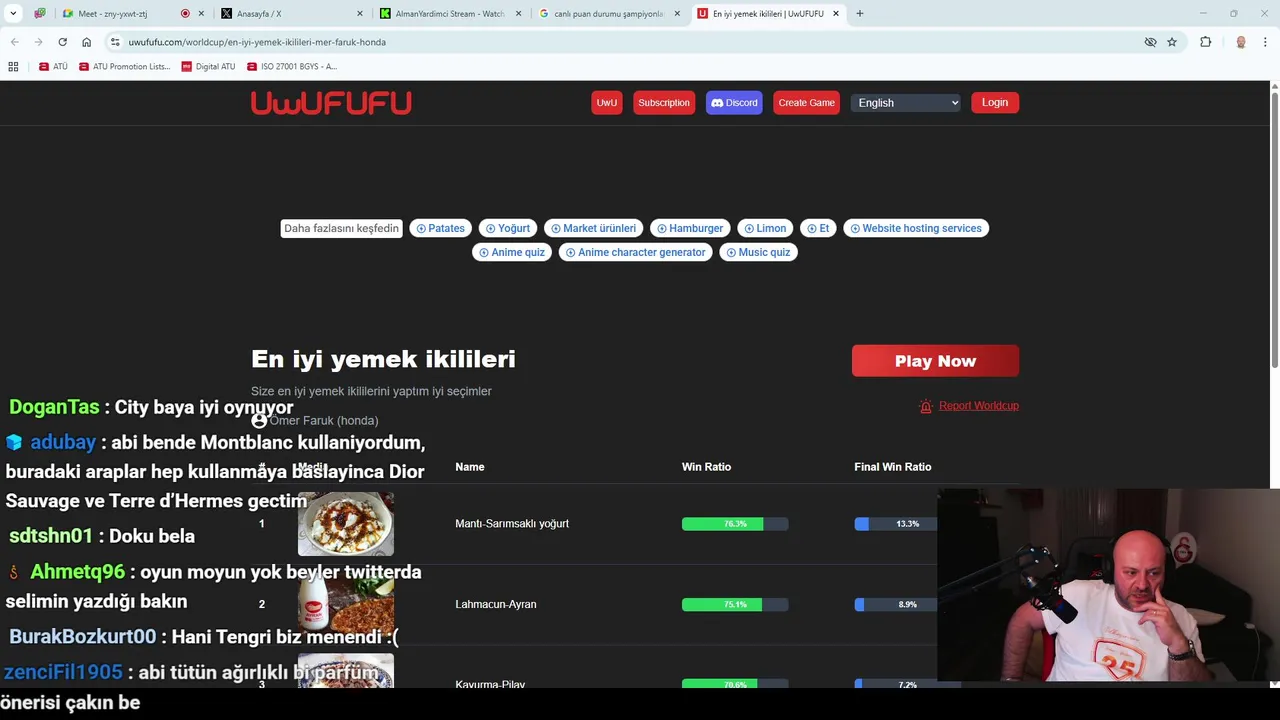Image resolution: width=1280 pixels, height=720 pixels.
Task: Go back in browser history
Action: tap(15, 42)
